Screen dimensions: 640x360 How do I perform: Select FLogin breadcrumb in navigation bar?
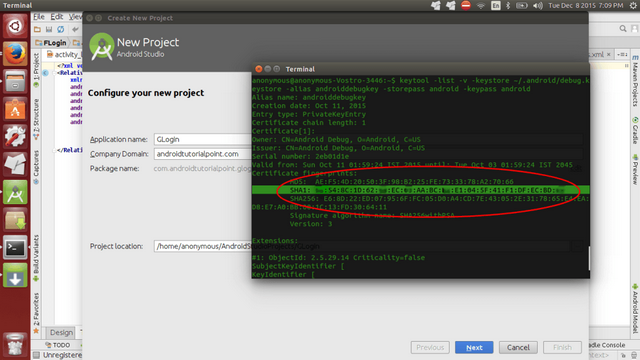tap(51, 43)
